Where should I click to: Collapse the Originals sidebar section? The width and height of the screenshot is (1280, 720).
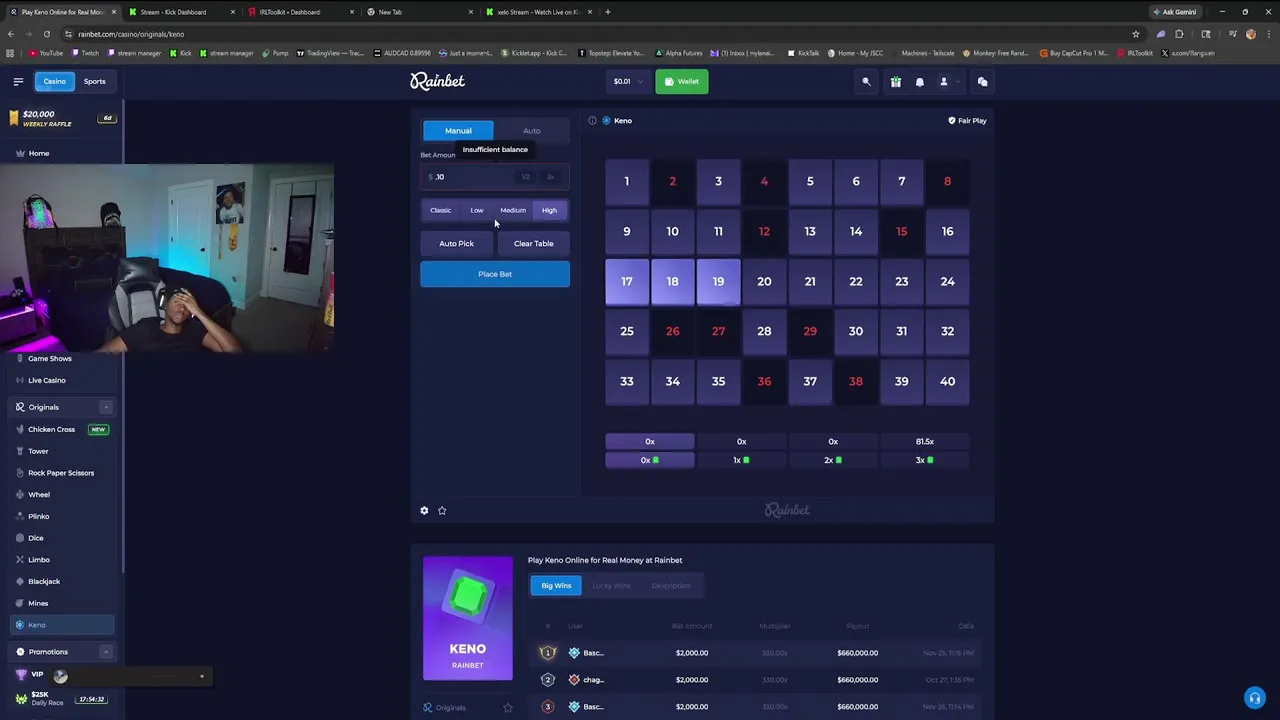click(x=106, y=407)
